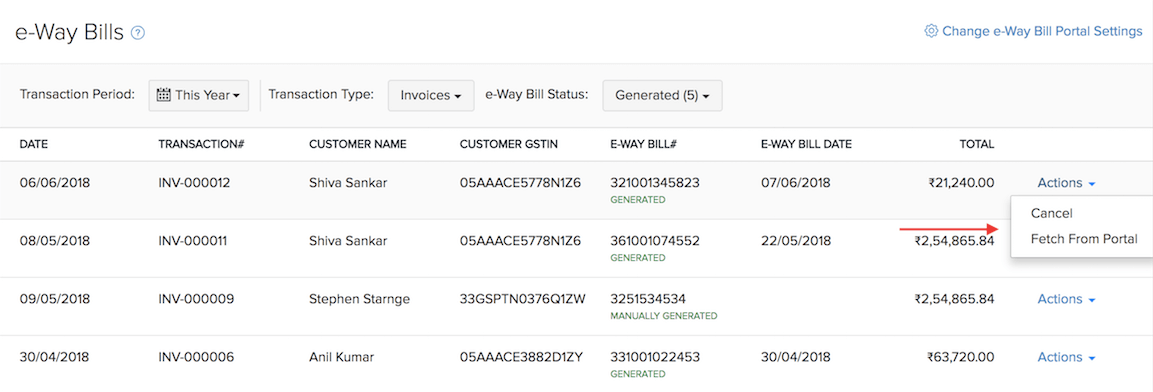The height and width of the screenshot is (392, 1153).
Task: Click the total ₹63,720.00
Action: [961, 357]
